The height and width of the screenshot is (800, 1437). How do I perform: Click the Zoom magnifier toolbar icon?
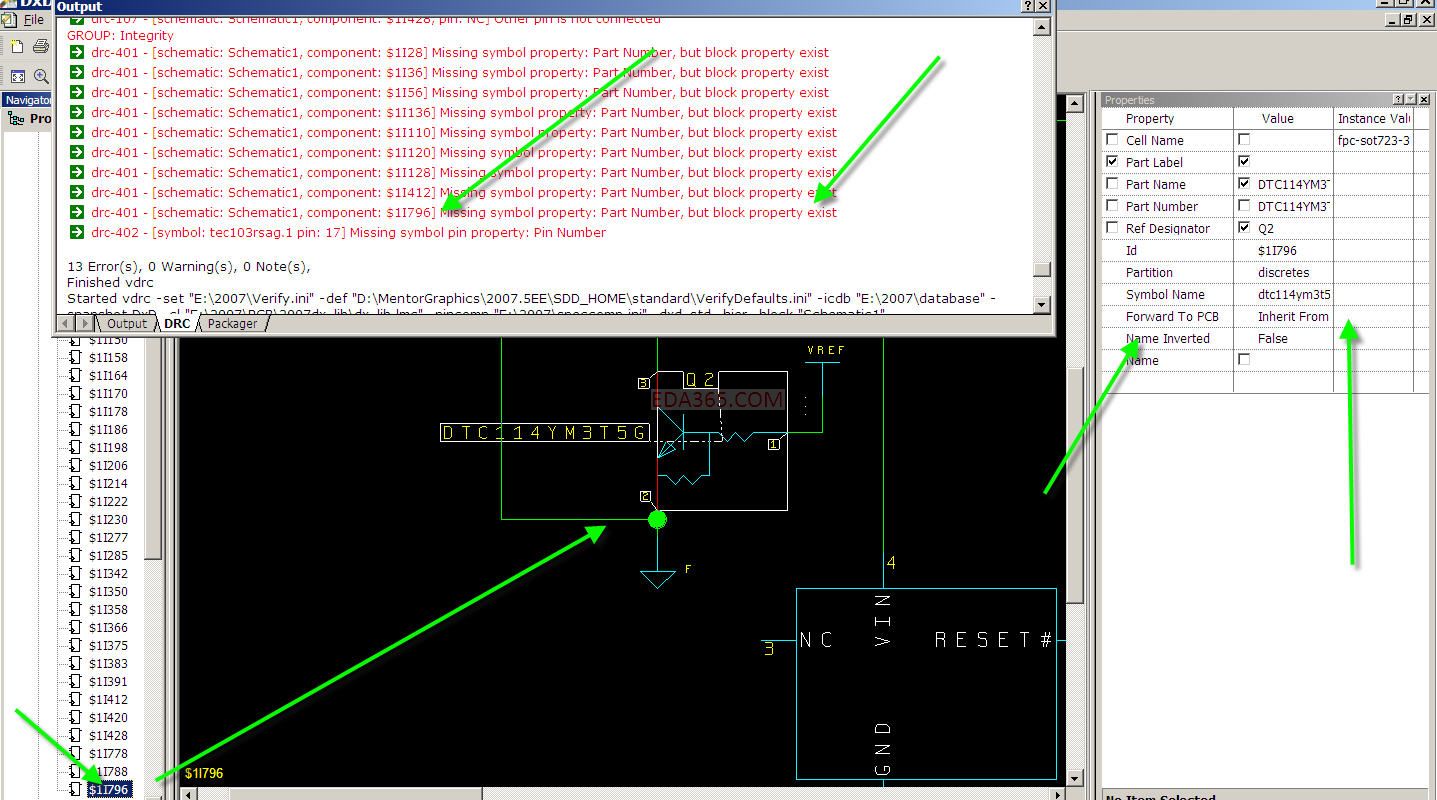pyautogui.click(x=41, y=76)
